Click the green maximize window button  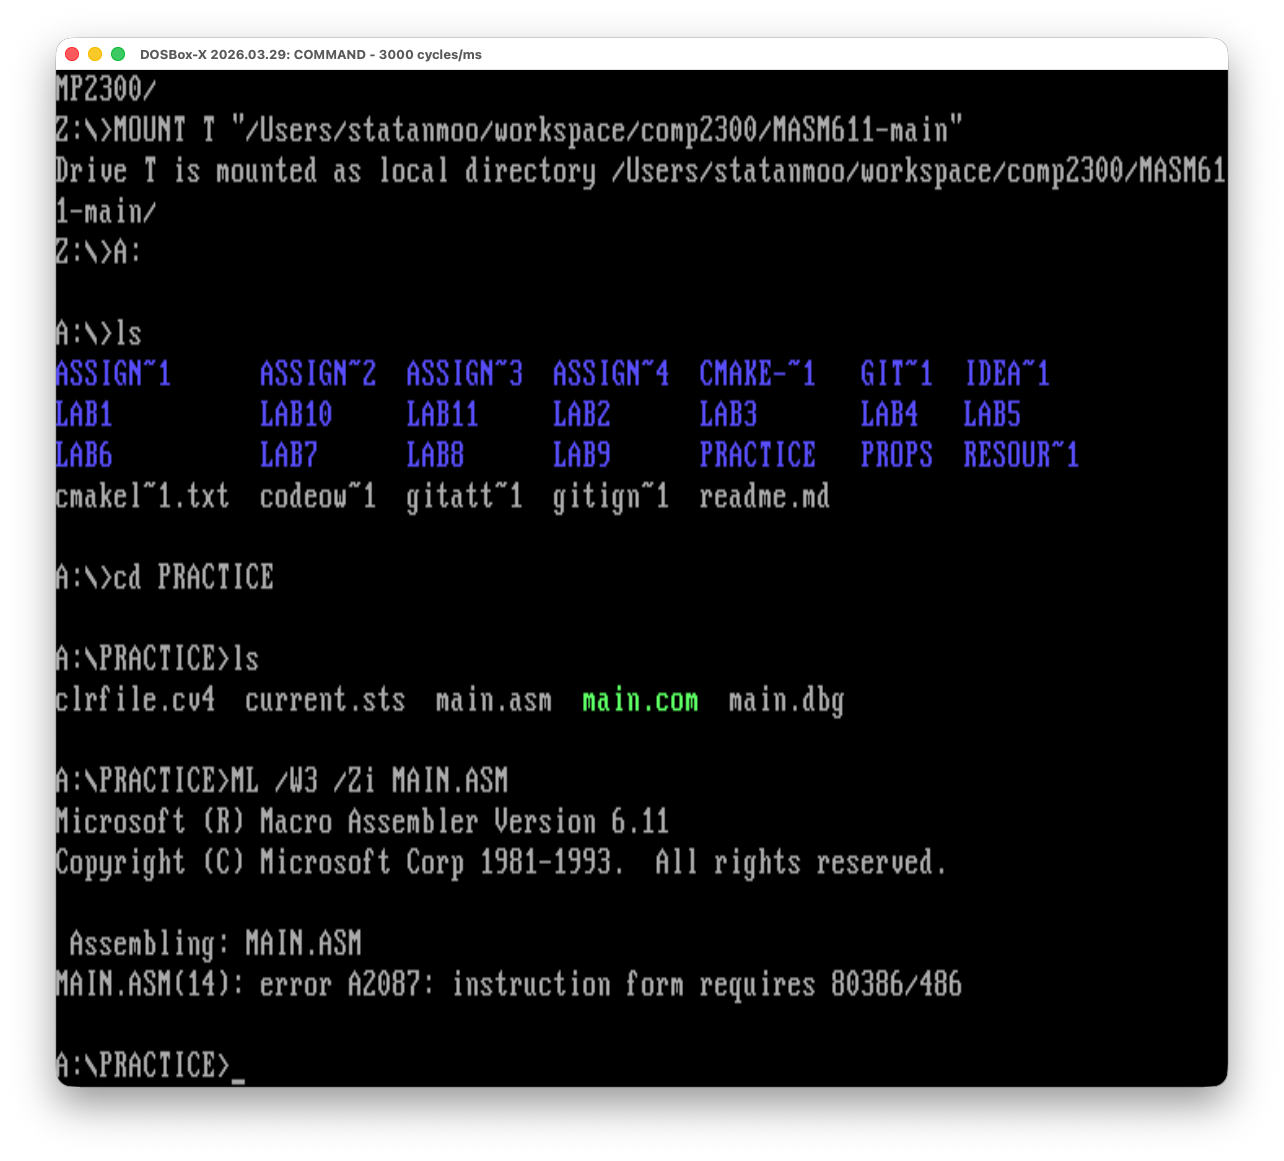118,54
